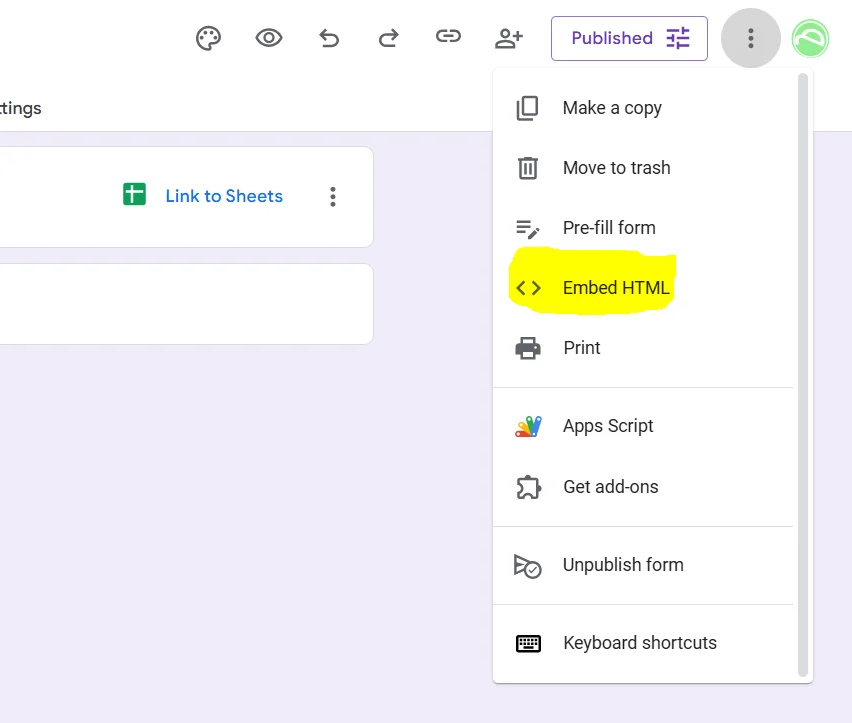Select Make a copy from menu
This screenshot has width=852, height=723.
point(612,108)
